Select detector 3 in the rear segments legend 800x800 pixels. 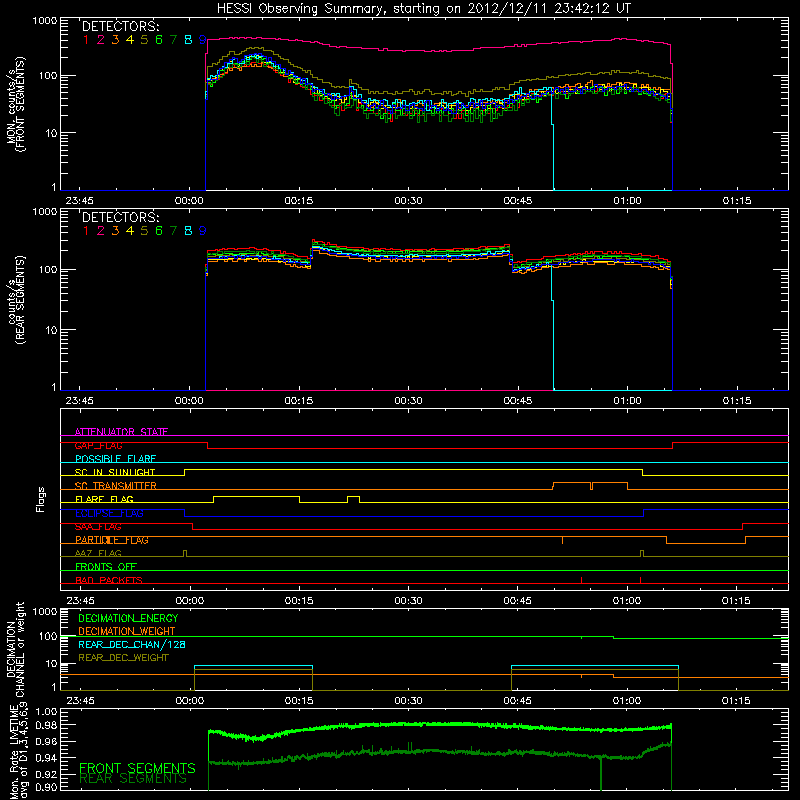(x=115, y=231)
